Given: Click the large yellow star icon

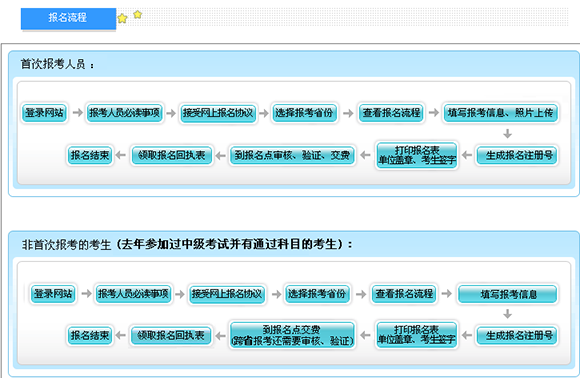Looking at the screenshot, I should 122,18.
